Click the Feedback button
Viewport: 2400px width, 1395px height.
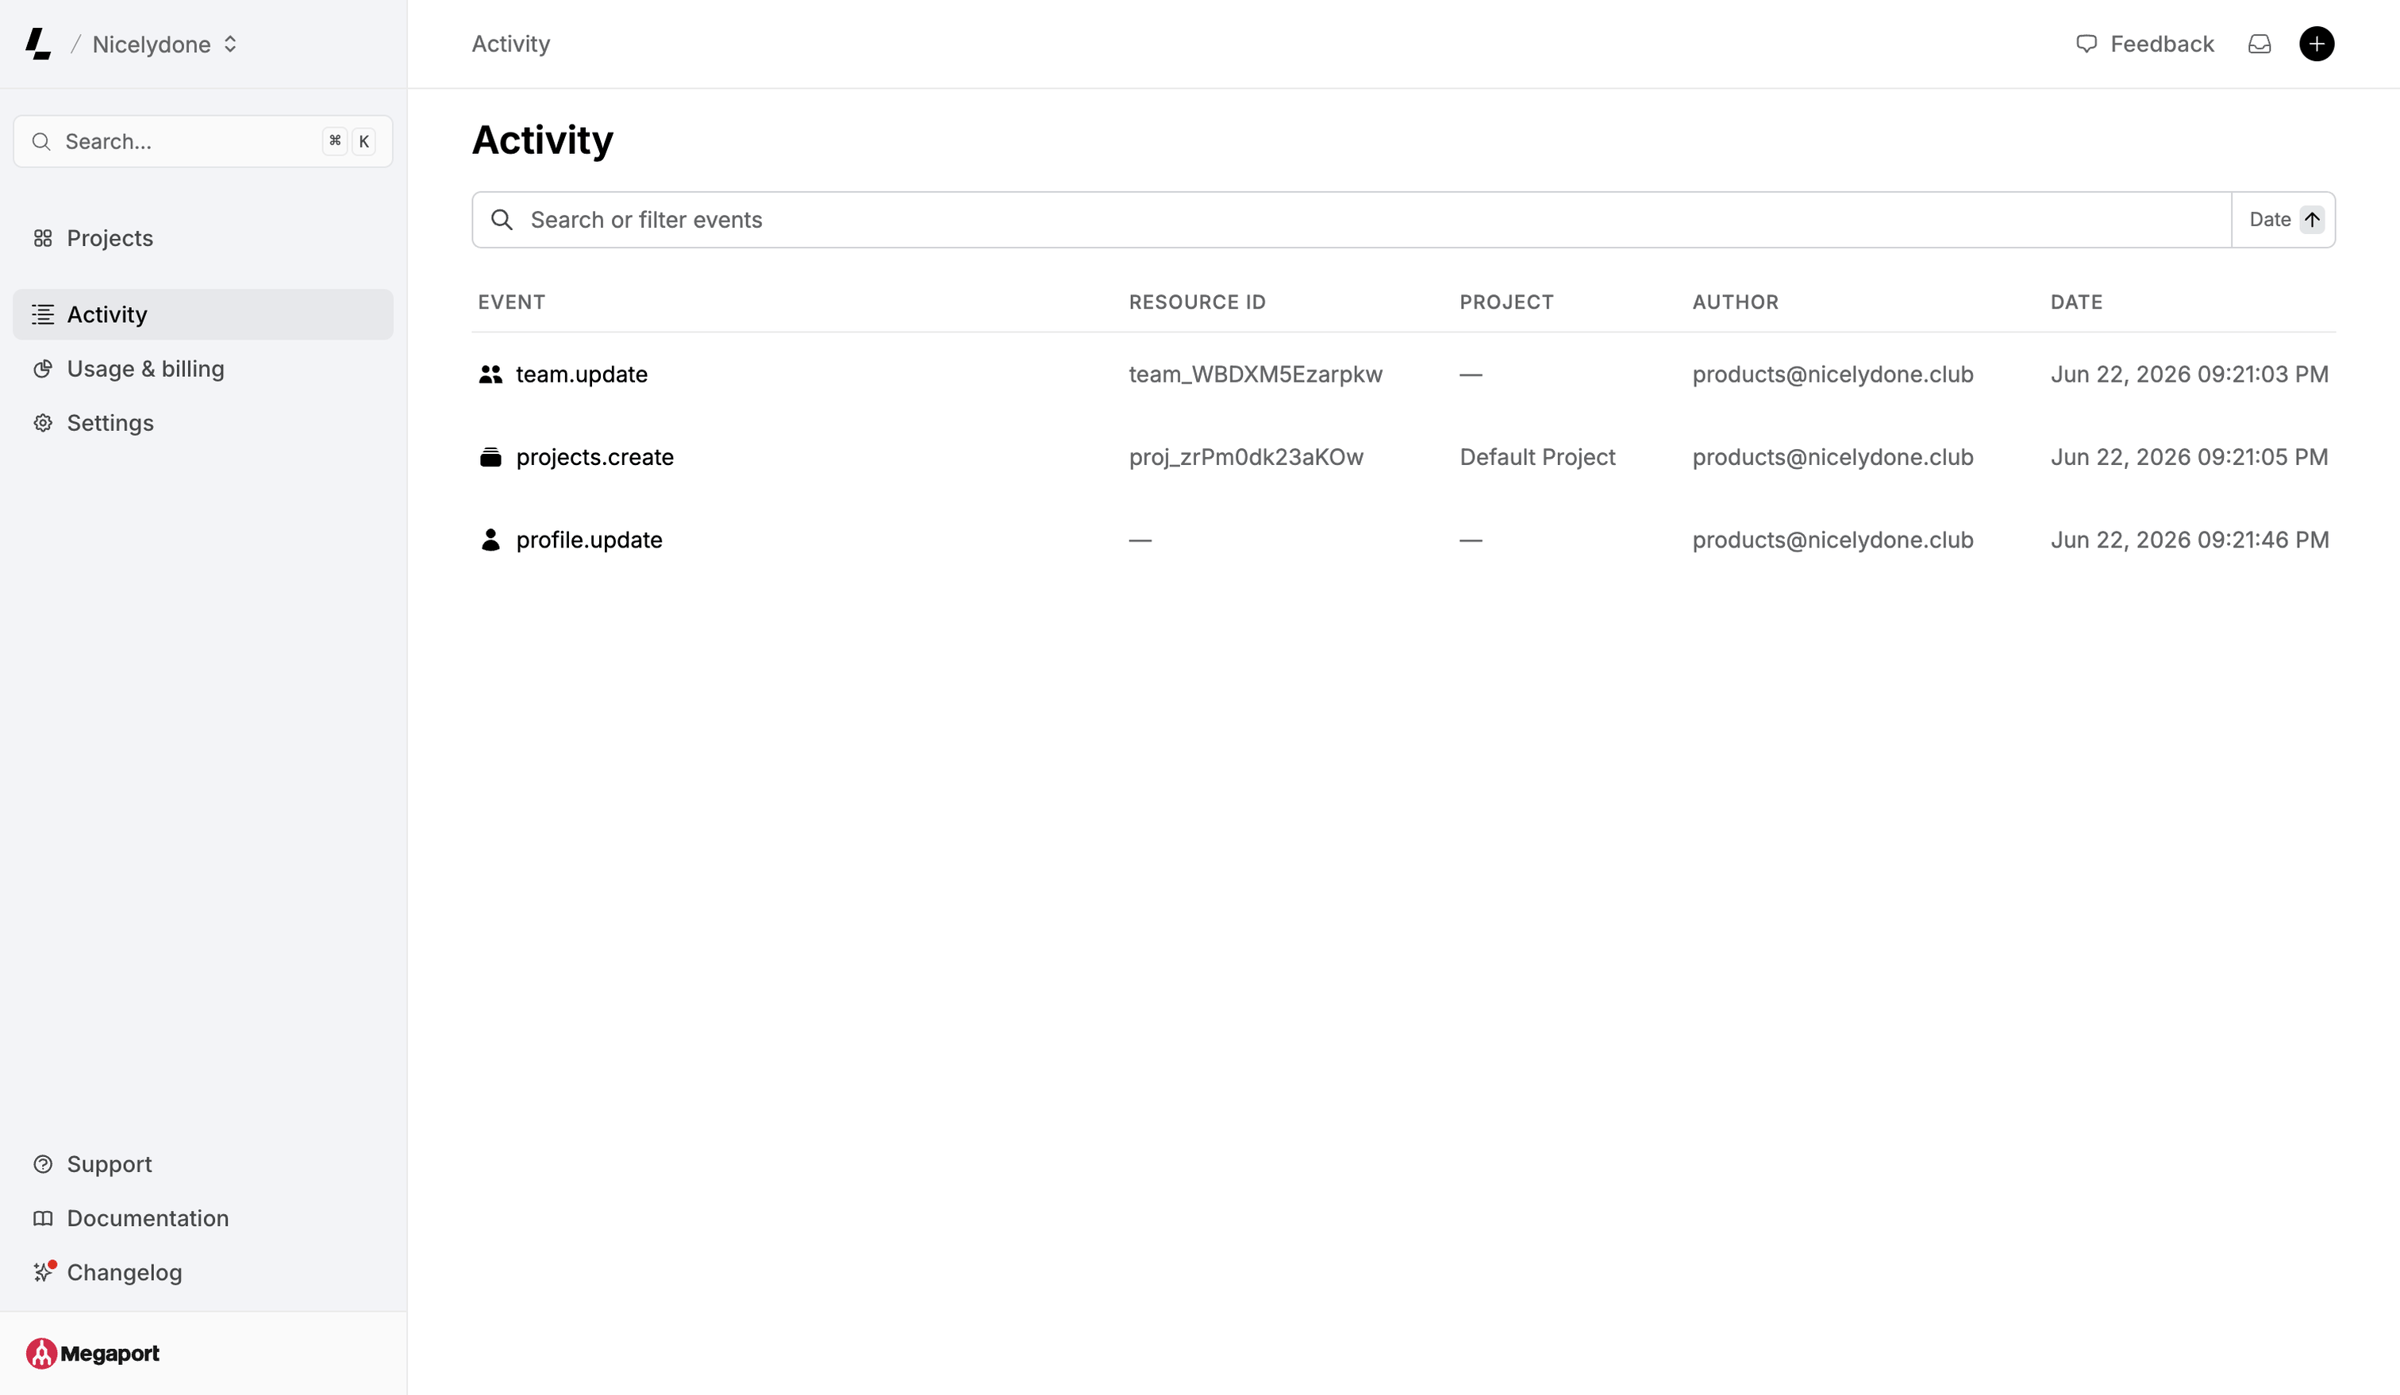[x=2145, y=44]
